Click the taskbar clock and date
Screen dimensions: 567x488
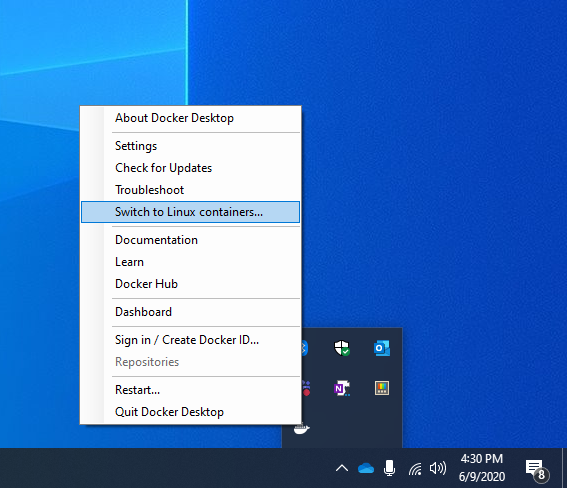tap(482, 468)
